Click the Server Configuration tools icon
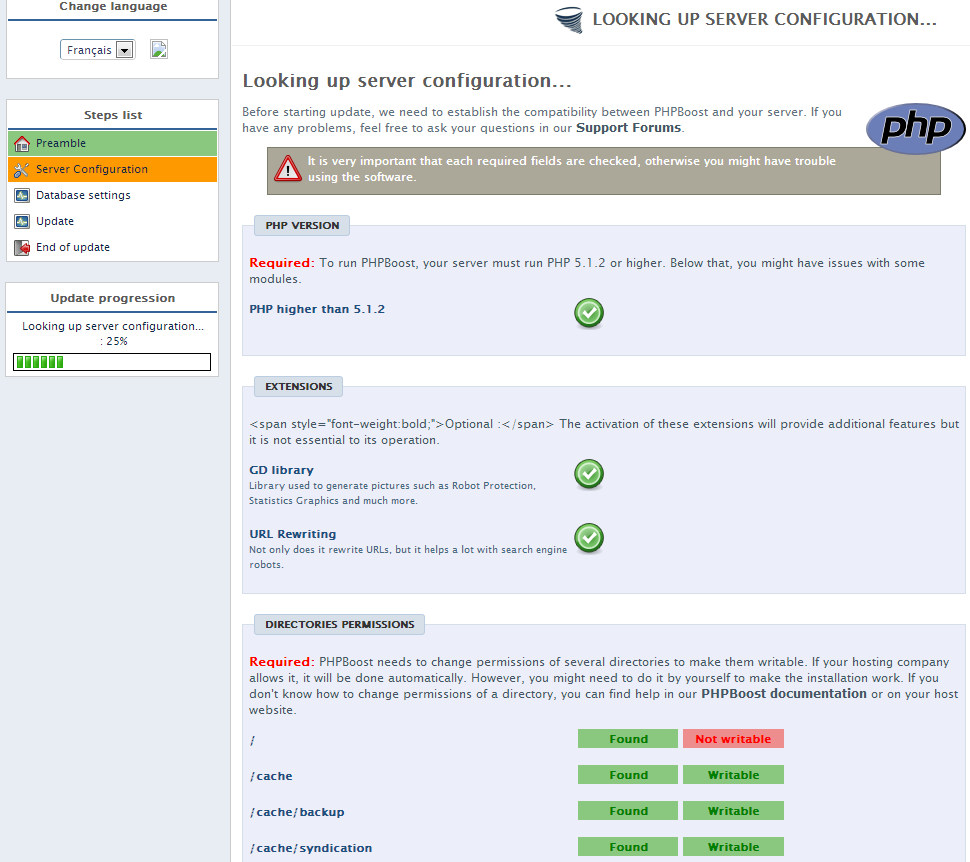This screenshot has height=862, width=970. click(x=22, y=169)
